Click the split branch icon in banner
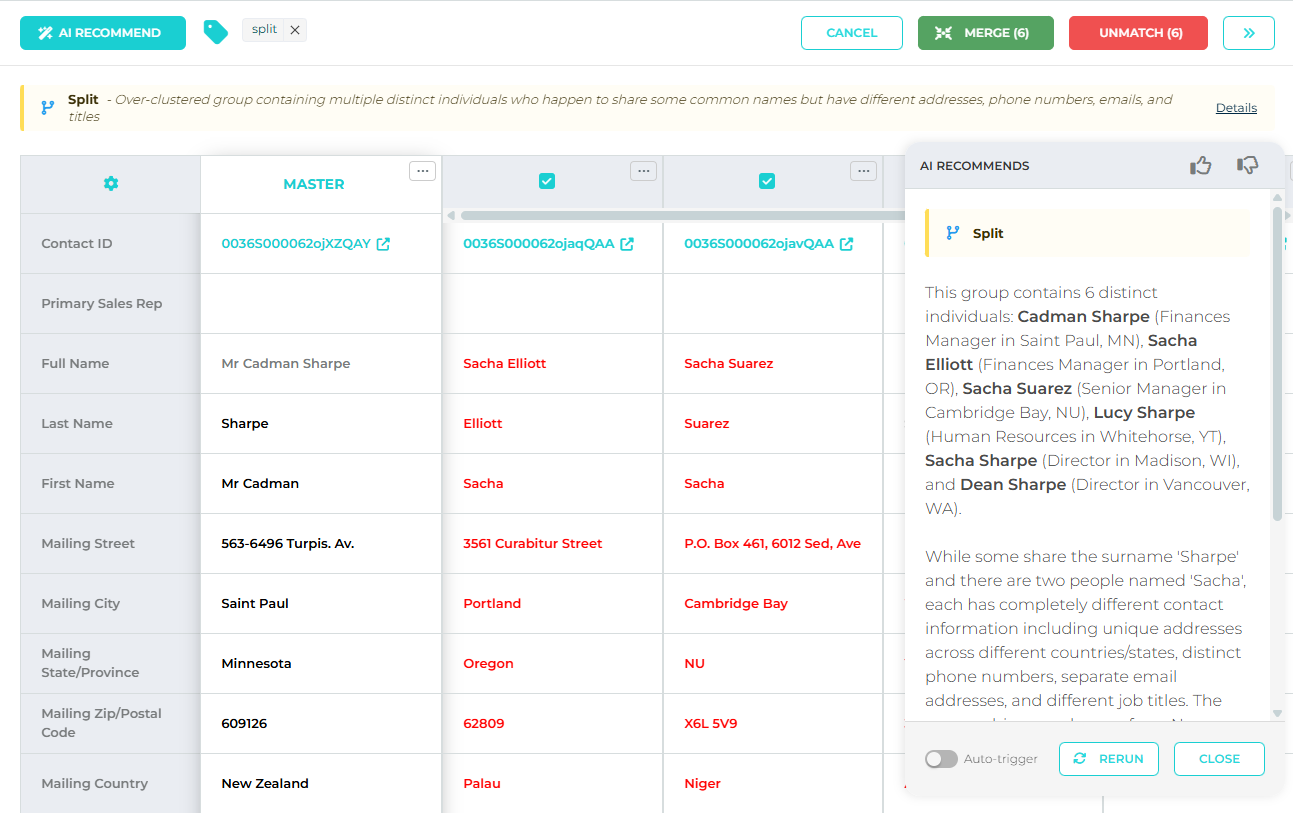The image size is (1293, 813). 47,108
